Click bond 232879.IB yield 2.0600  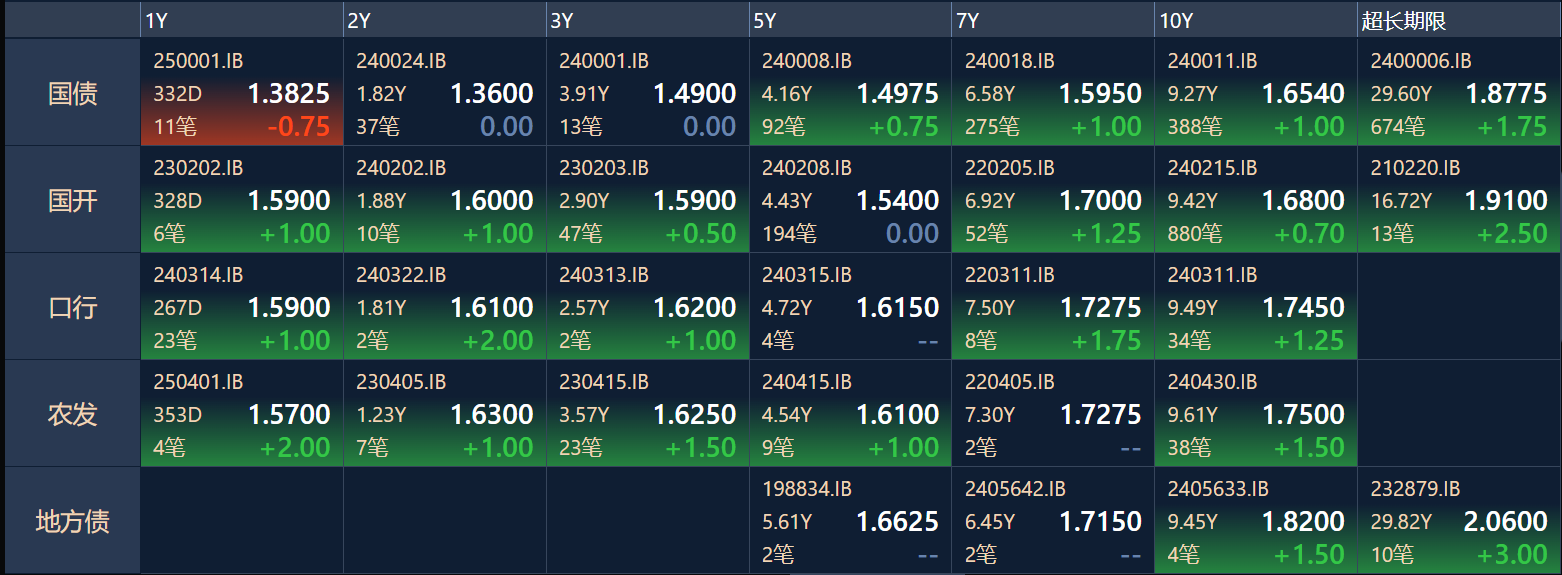[x=1505, y=522]
